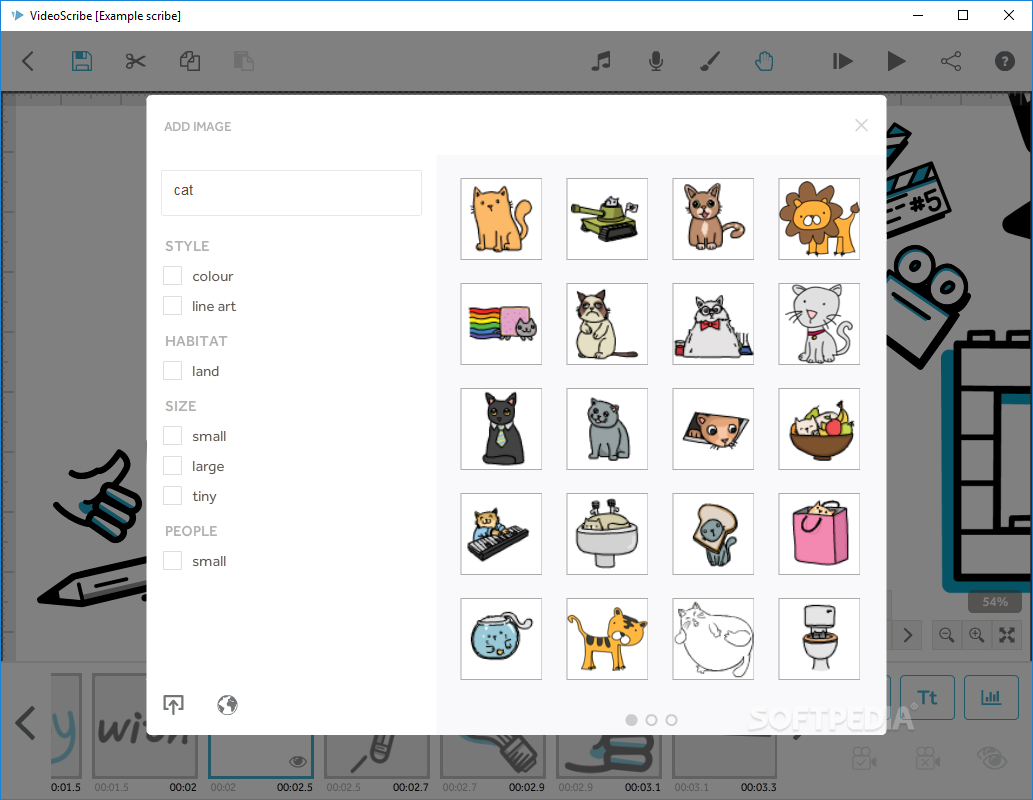Select the black cat wearing tie
This screenshot has width=1033, height=800.
tap(501, 429)
